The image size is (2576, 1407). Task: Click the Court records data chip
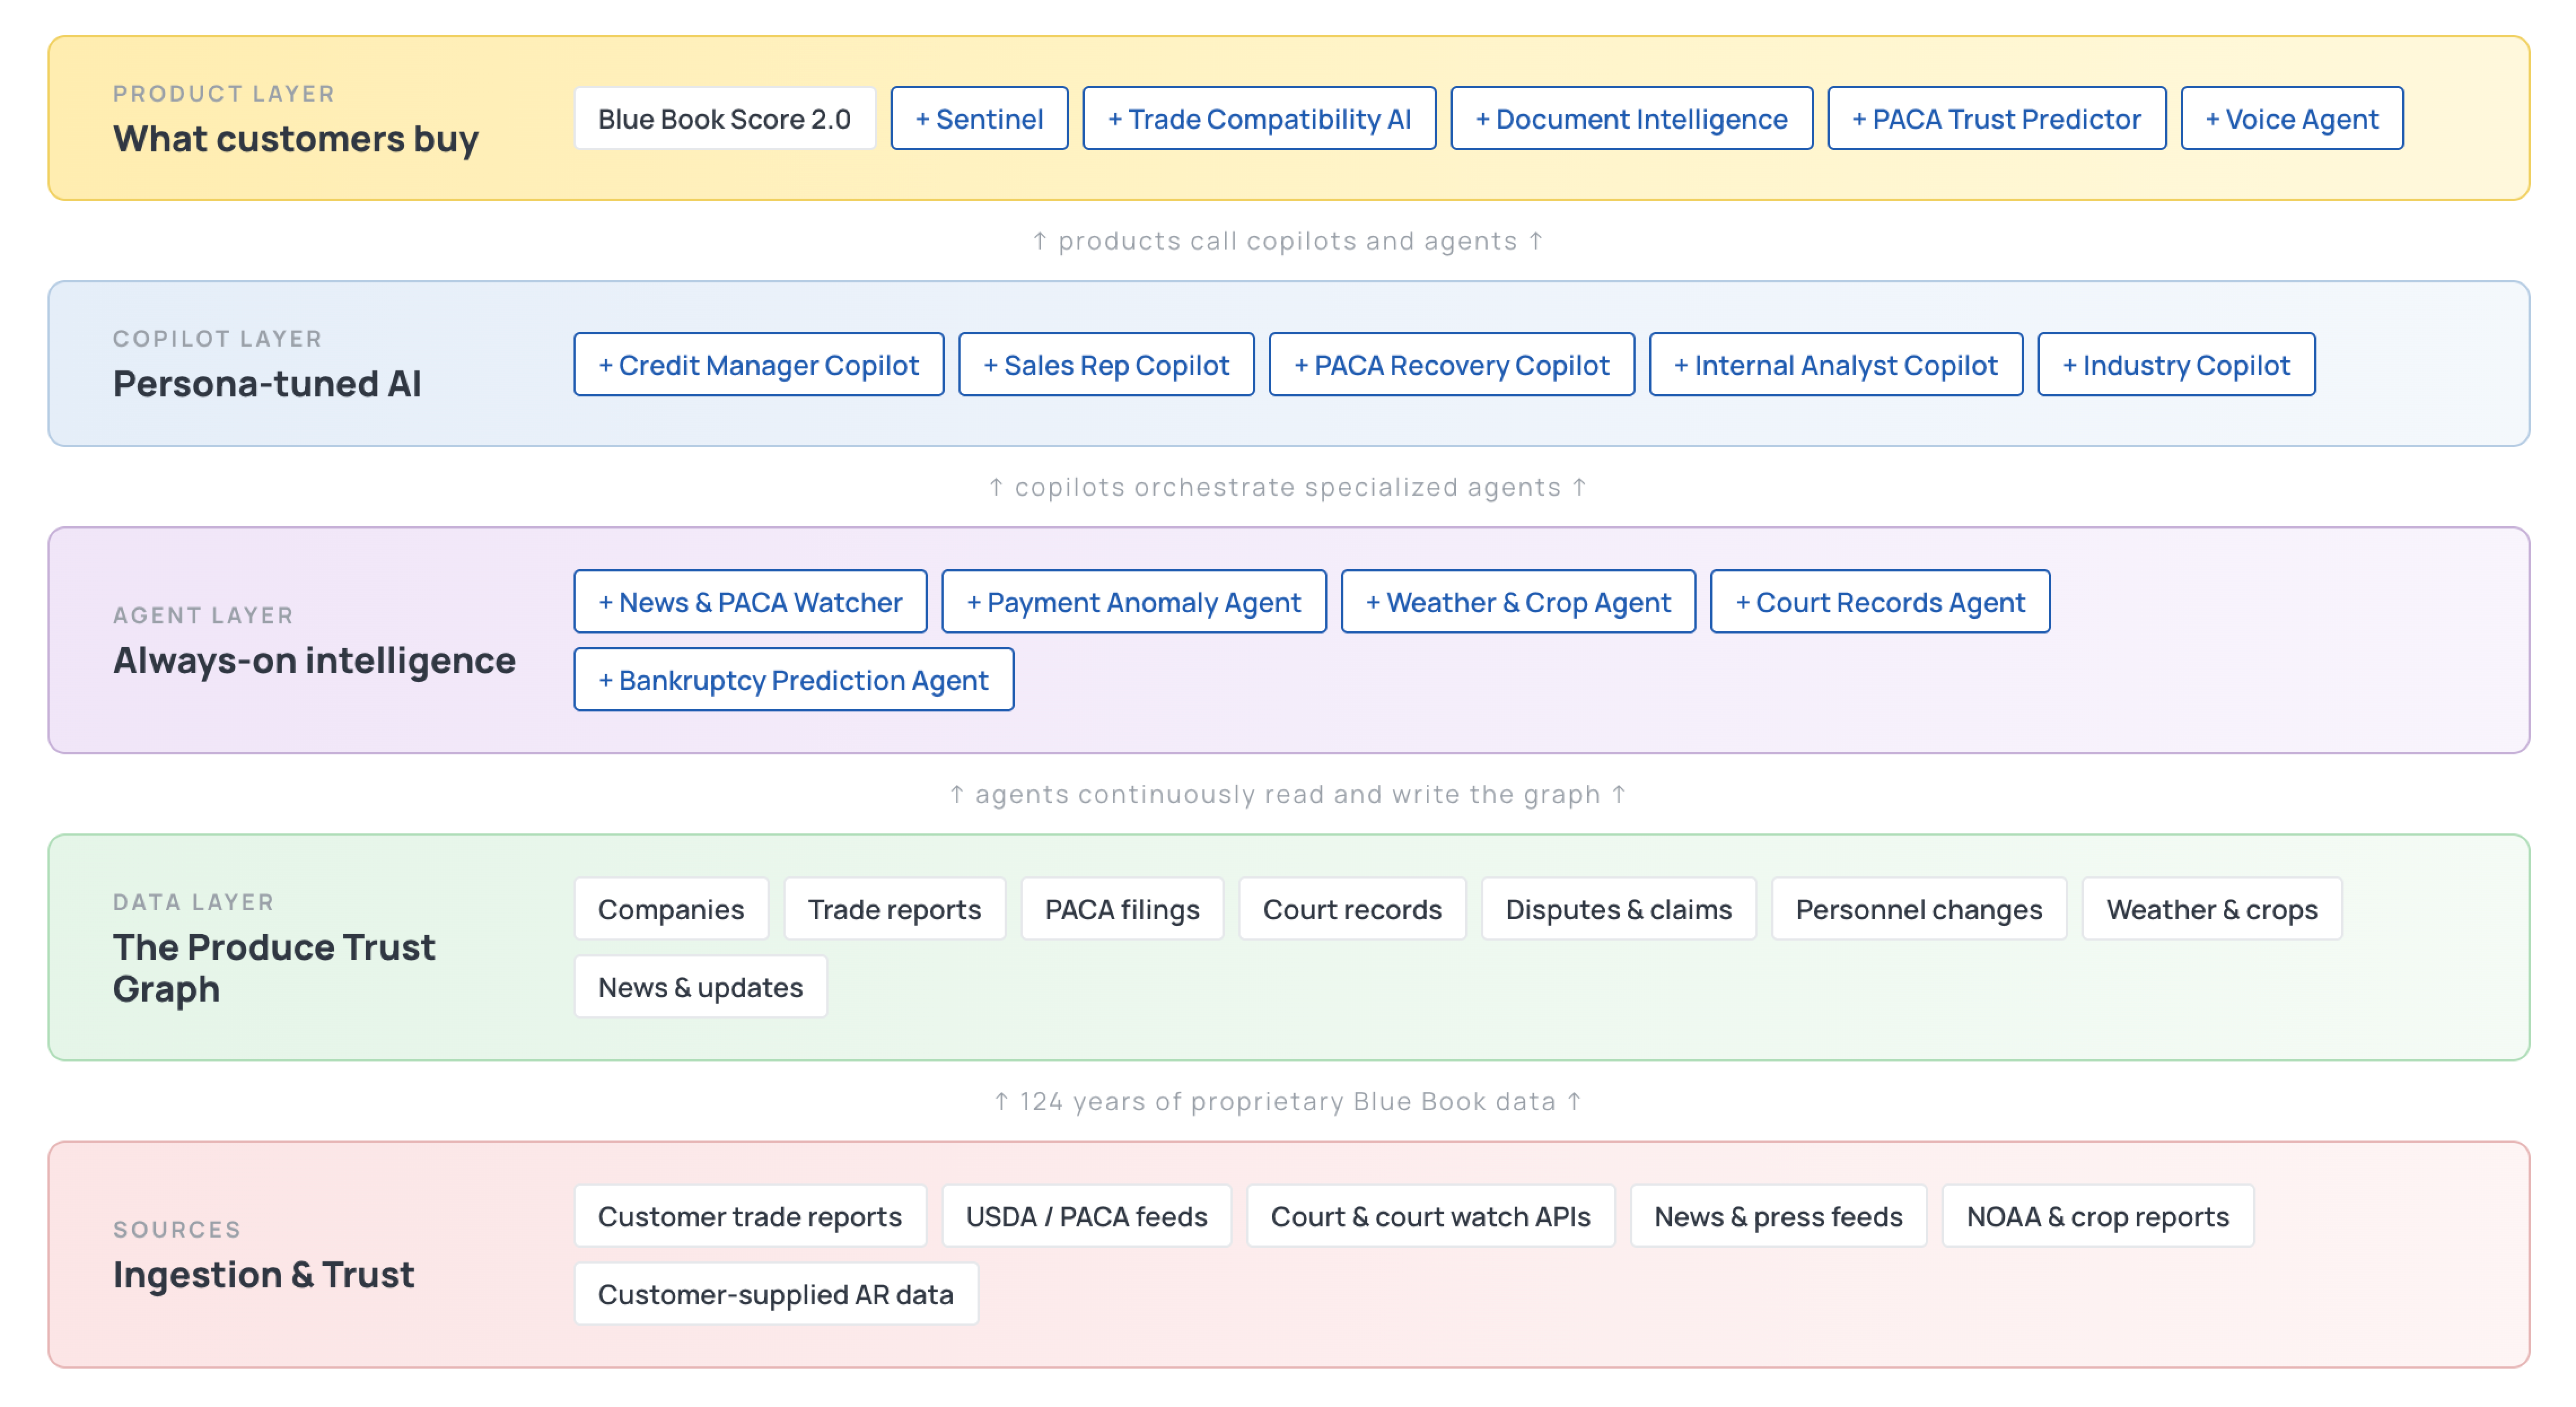point(1352,909)
